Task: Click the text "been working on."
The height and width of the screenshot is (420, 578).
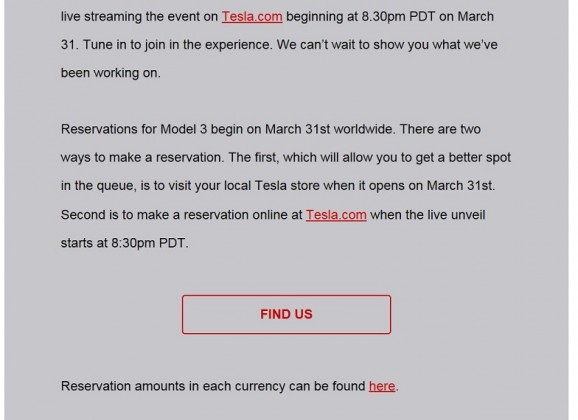Action: pyautogui.click(x=111, y=73)
